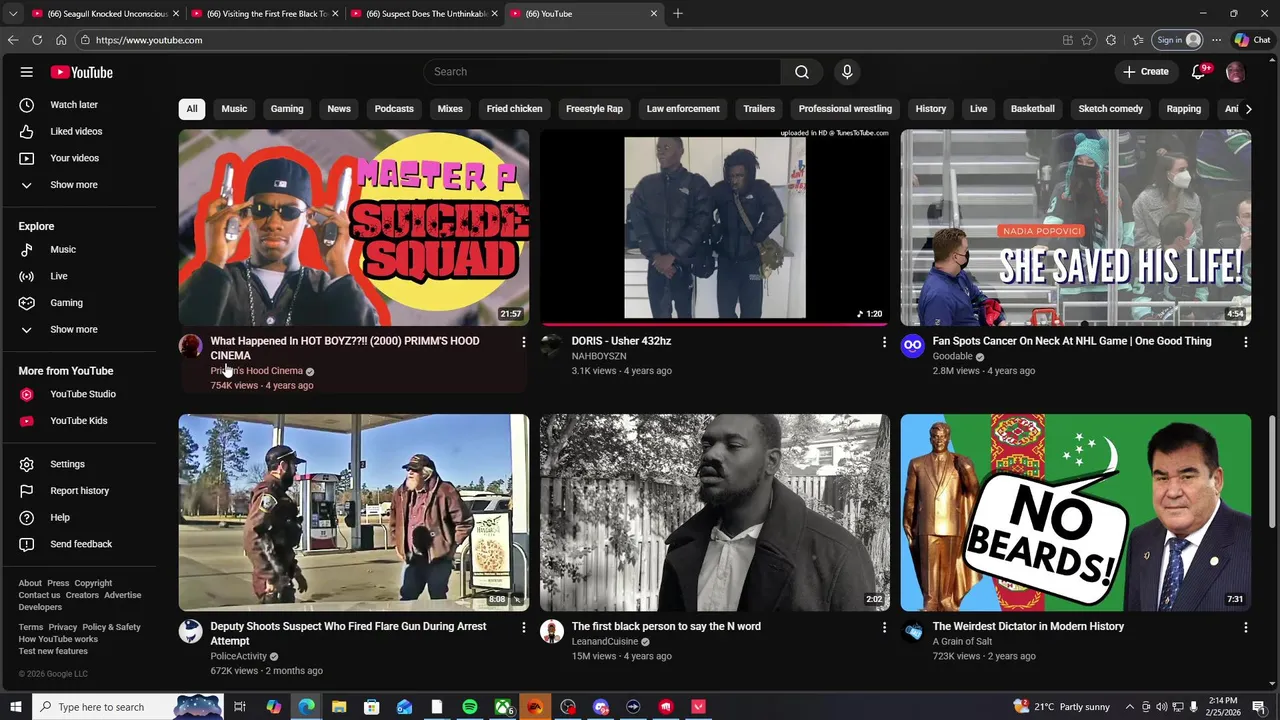Open a new browser tab with plus
Screen dimensions: 1280x720
click(678, 14)
